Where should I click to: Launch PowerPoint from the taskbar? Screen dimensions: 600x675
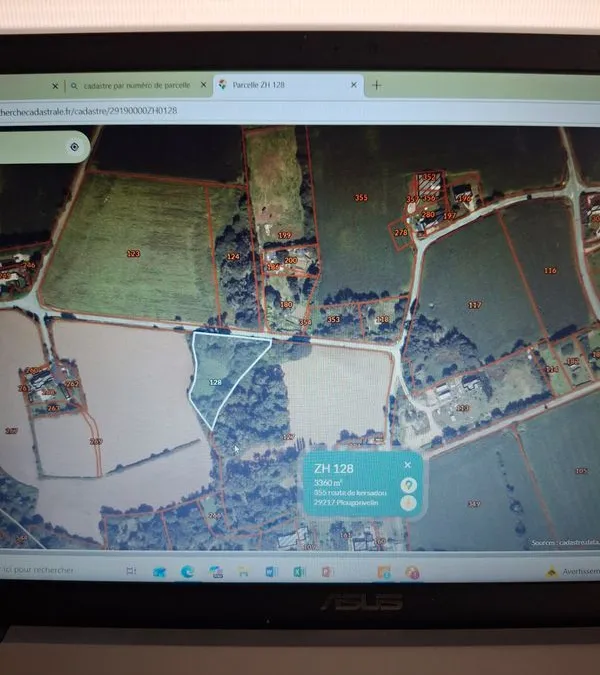[327, 572]
